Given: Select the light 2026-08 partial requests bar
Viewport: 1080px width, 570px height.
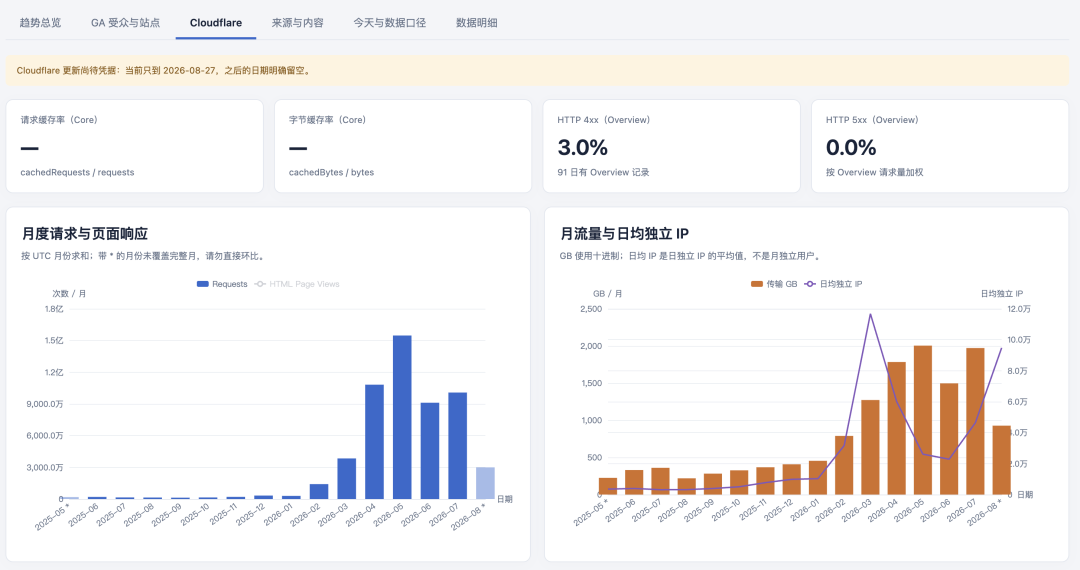Looking at the screenshot, I should (486, 483).
